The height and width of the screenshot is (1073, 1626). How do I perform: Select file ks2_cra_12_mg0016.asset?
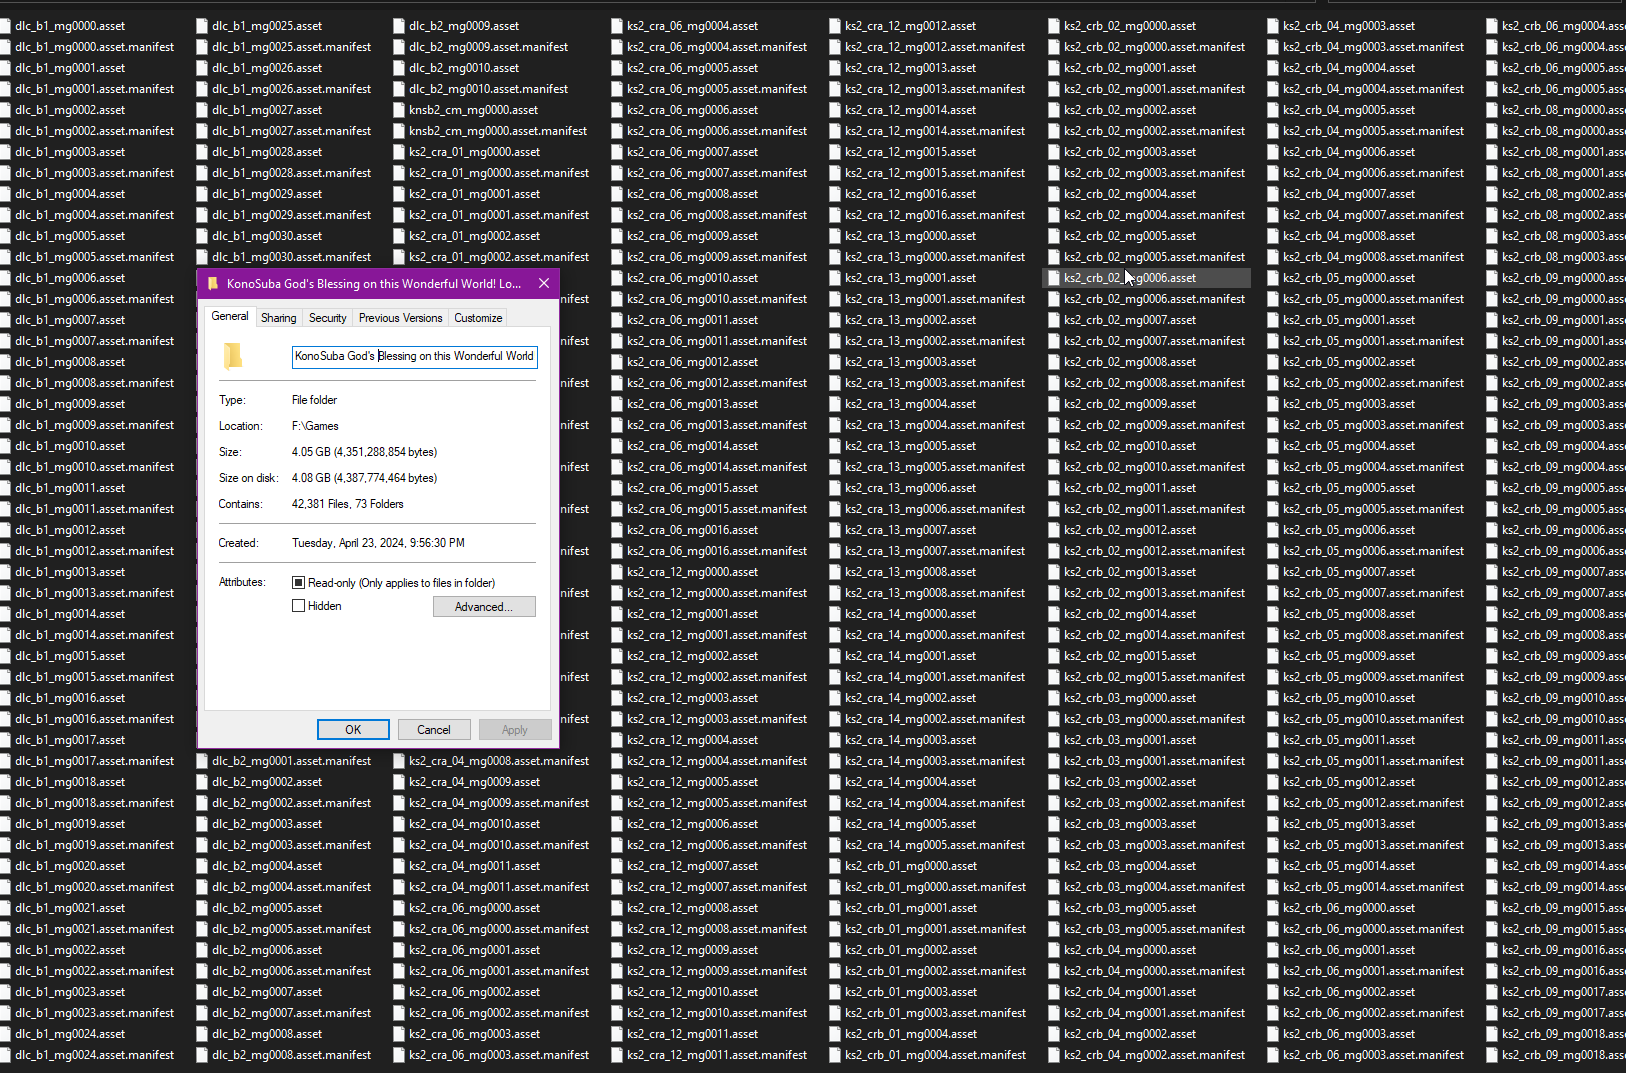910,194
